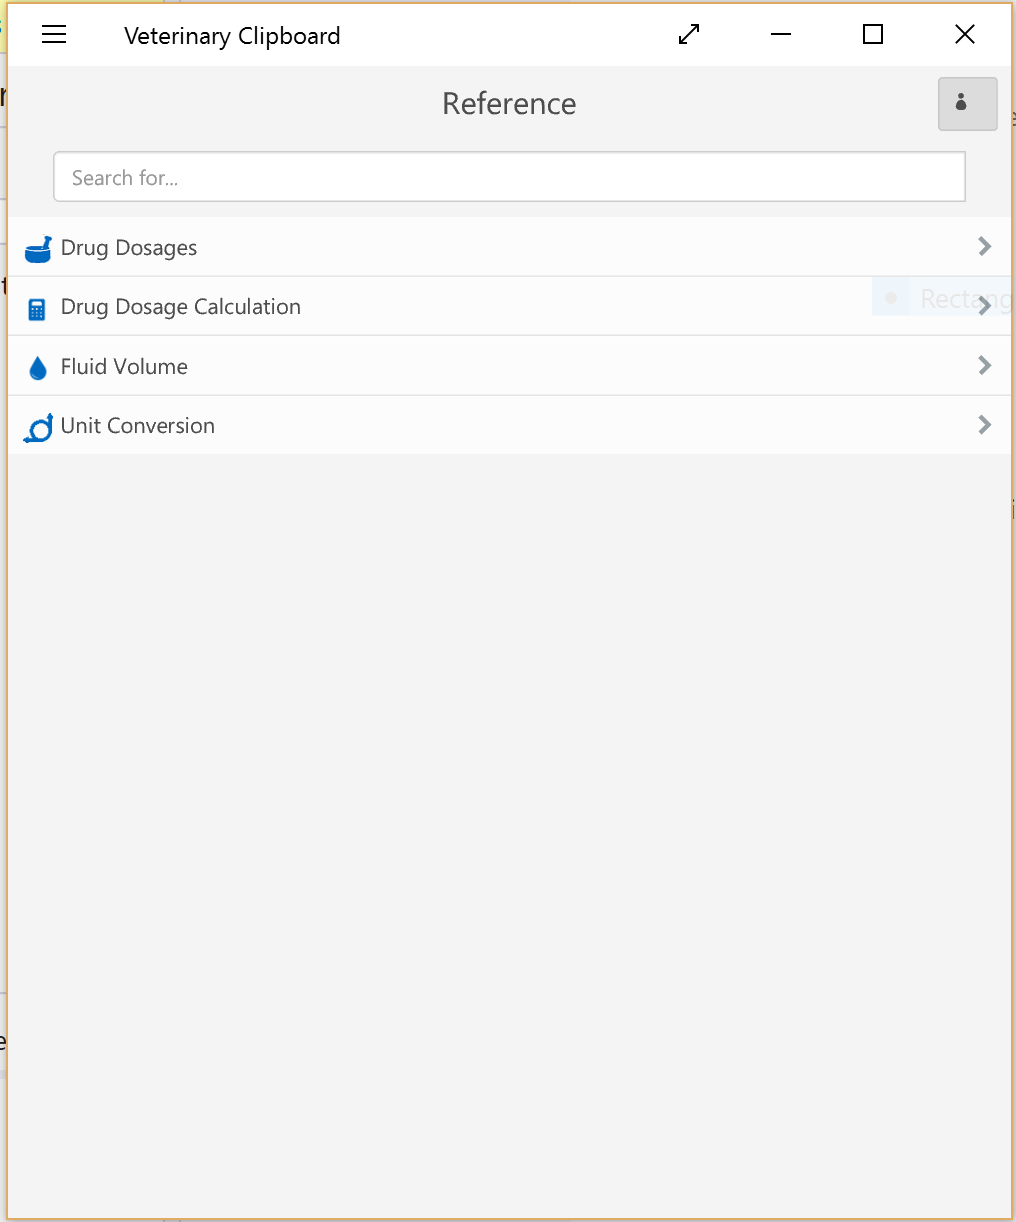This screenshot has width=1016, height=1222.
Task: Click the mortar and pestle Drug Dosages icon
Action: (x=38, y=249)
